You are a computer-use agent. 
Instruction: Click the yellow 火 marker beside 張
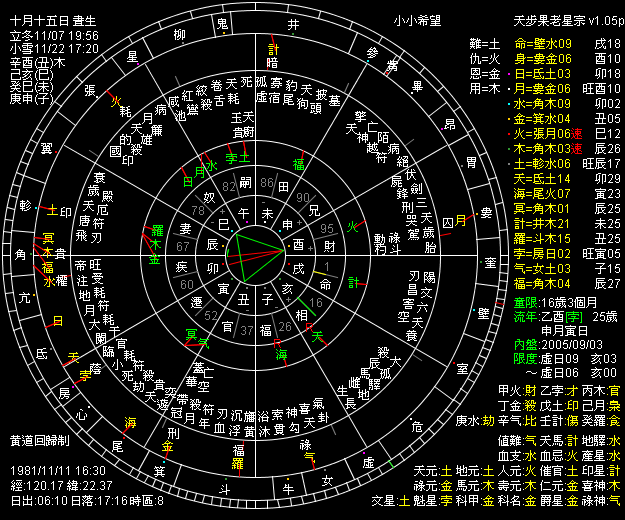(x=115, y=100)
